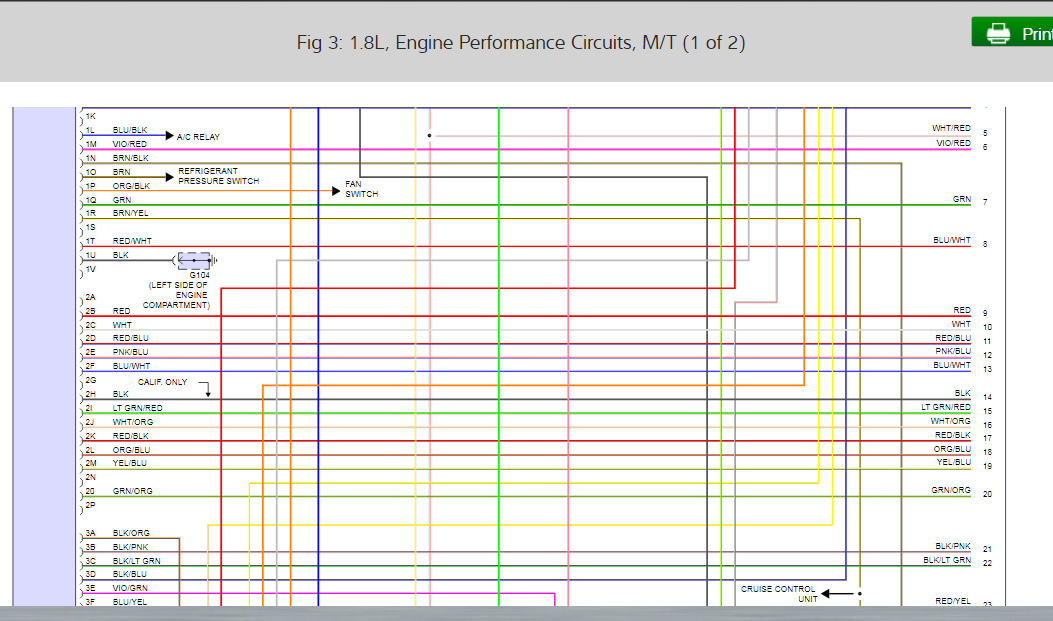Click the connector pin label '2G'
This screenshot has width=1053, height=621.
click(91, 380)
